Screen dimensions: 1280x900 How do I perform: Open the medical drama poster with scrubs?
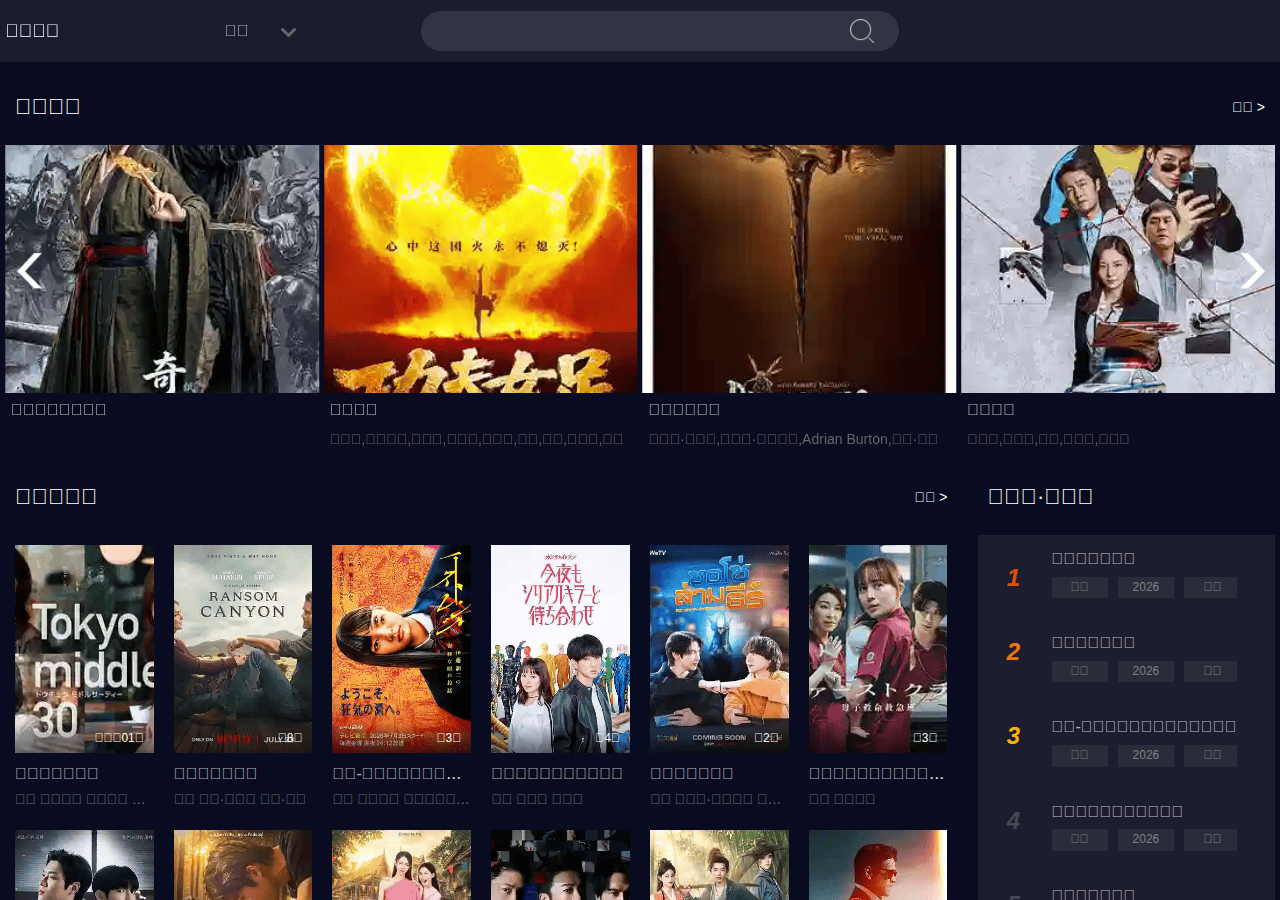tap(878, 649)
